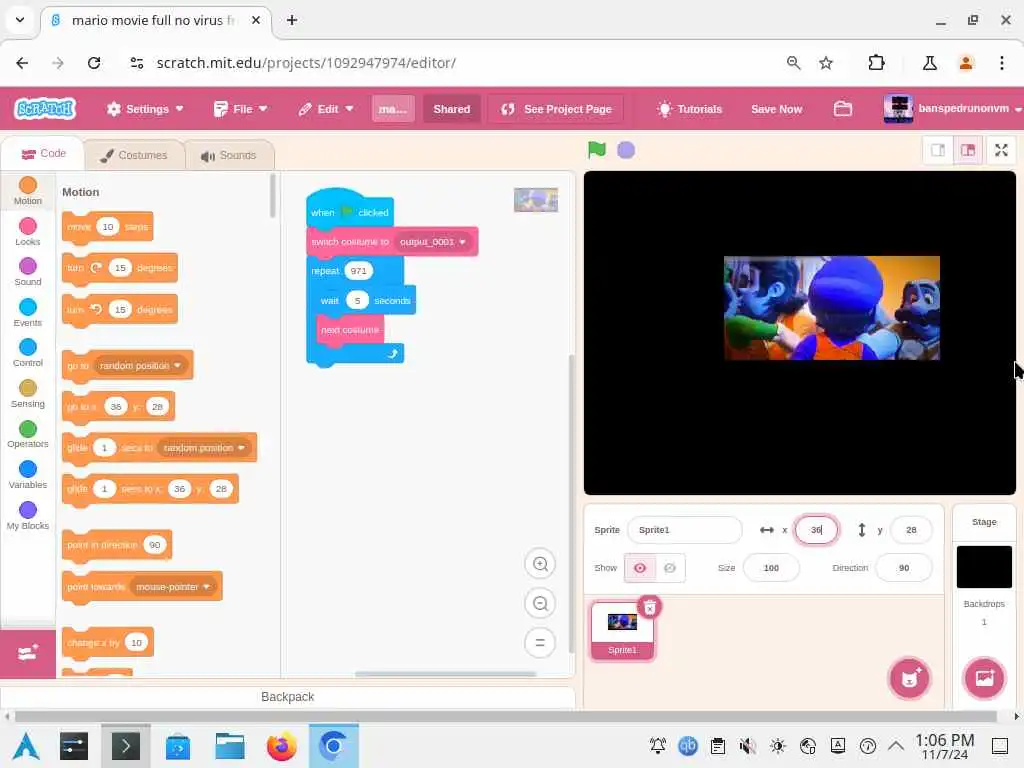
Task: Click the repeat 971 value
Action: 358,271
